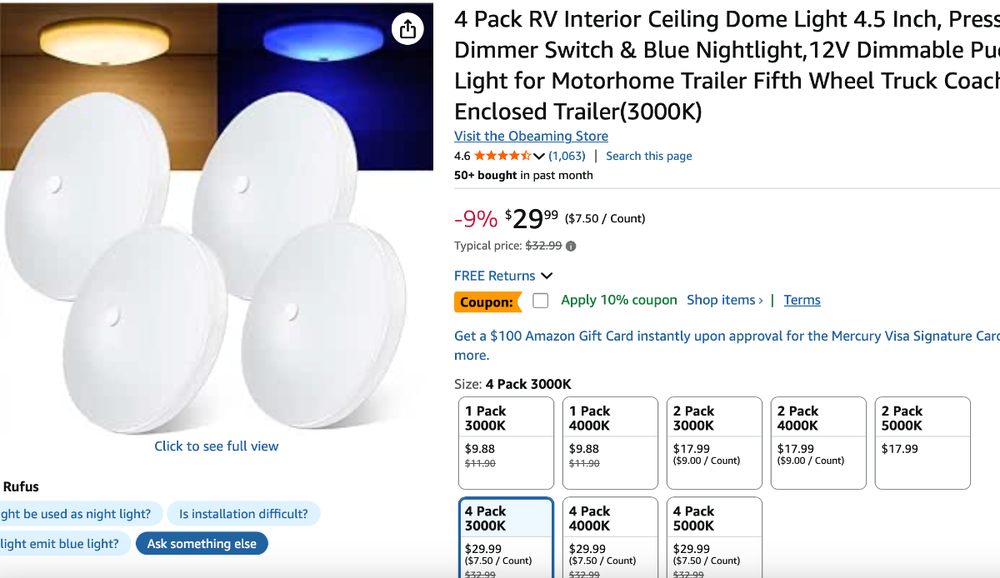
Task: Click the Is installation difficult? suggestion
Action: (x=243, y=514)
